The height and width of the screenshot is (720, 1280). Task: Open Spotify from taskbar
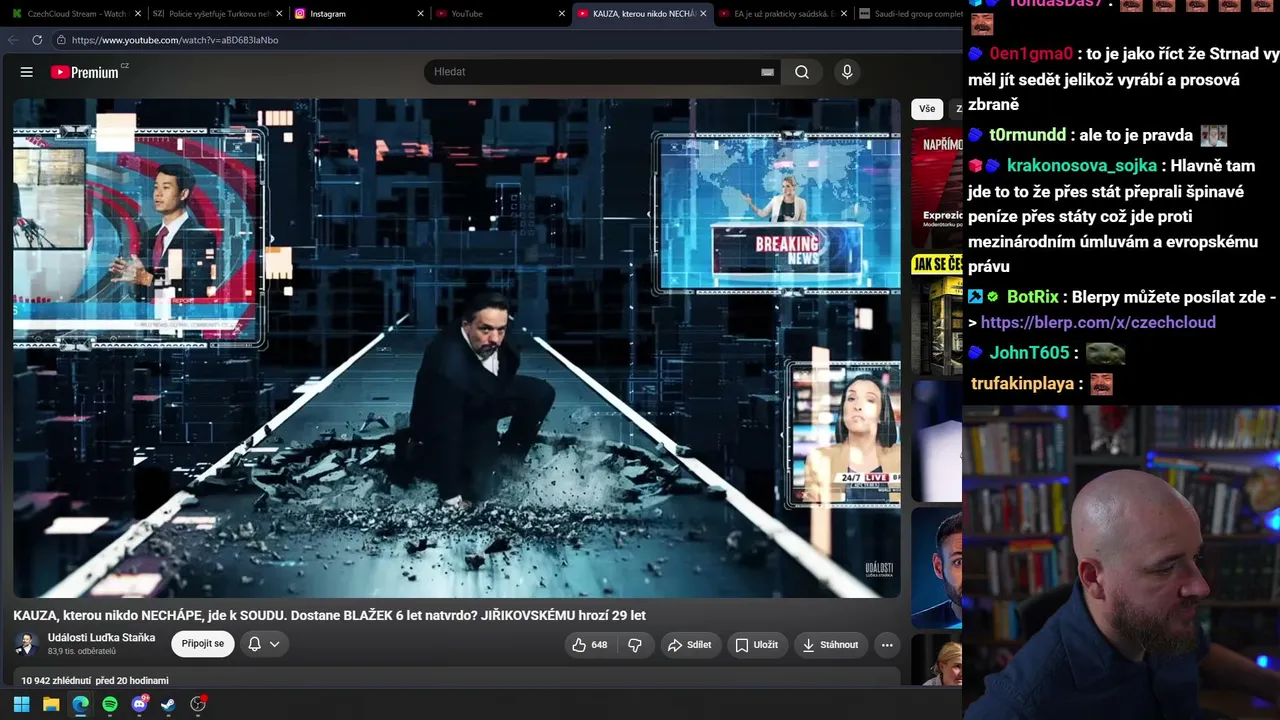click(x=110, y=704)
